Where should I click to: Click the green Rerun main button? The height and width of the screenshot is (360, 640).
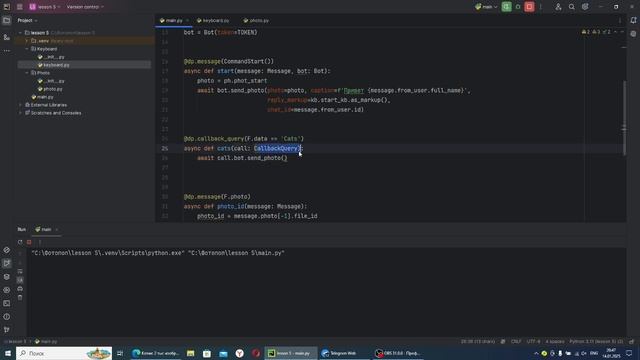click(x=506, y=7)
